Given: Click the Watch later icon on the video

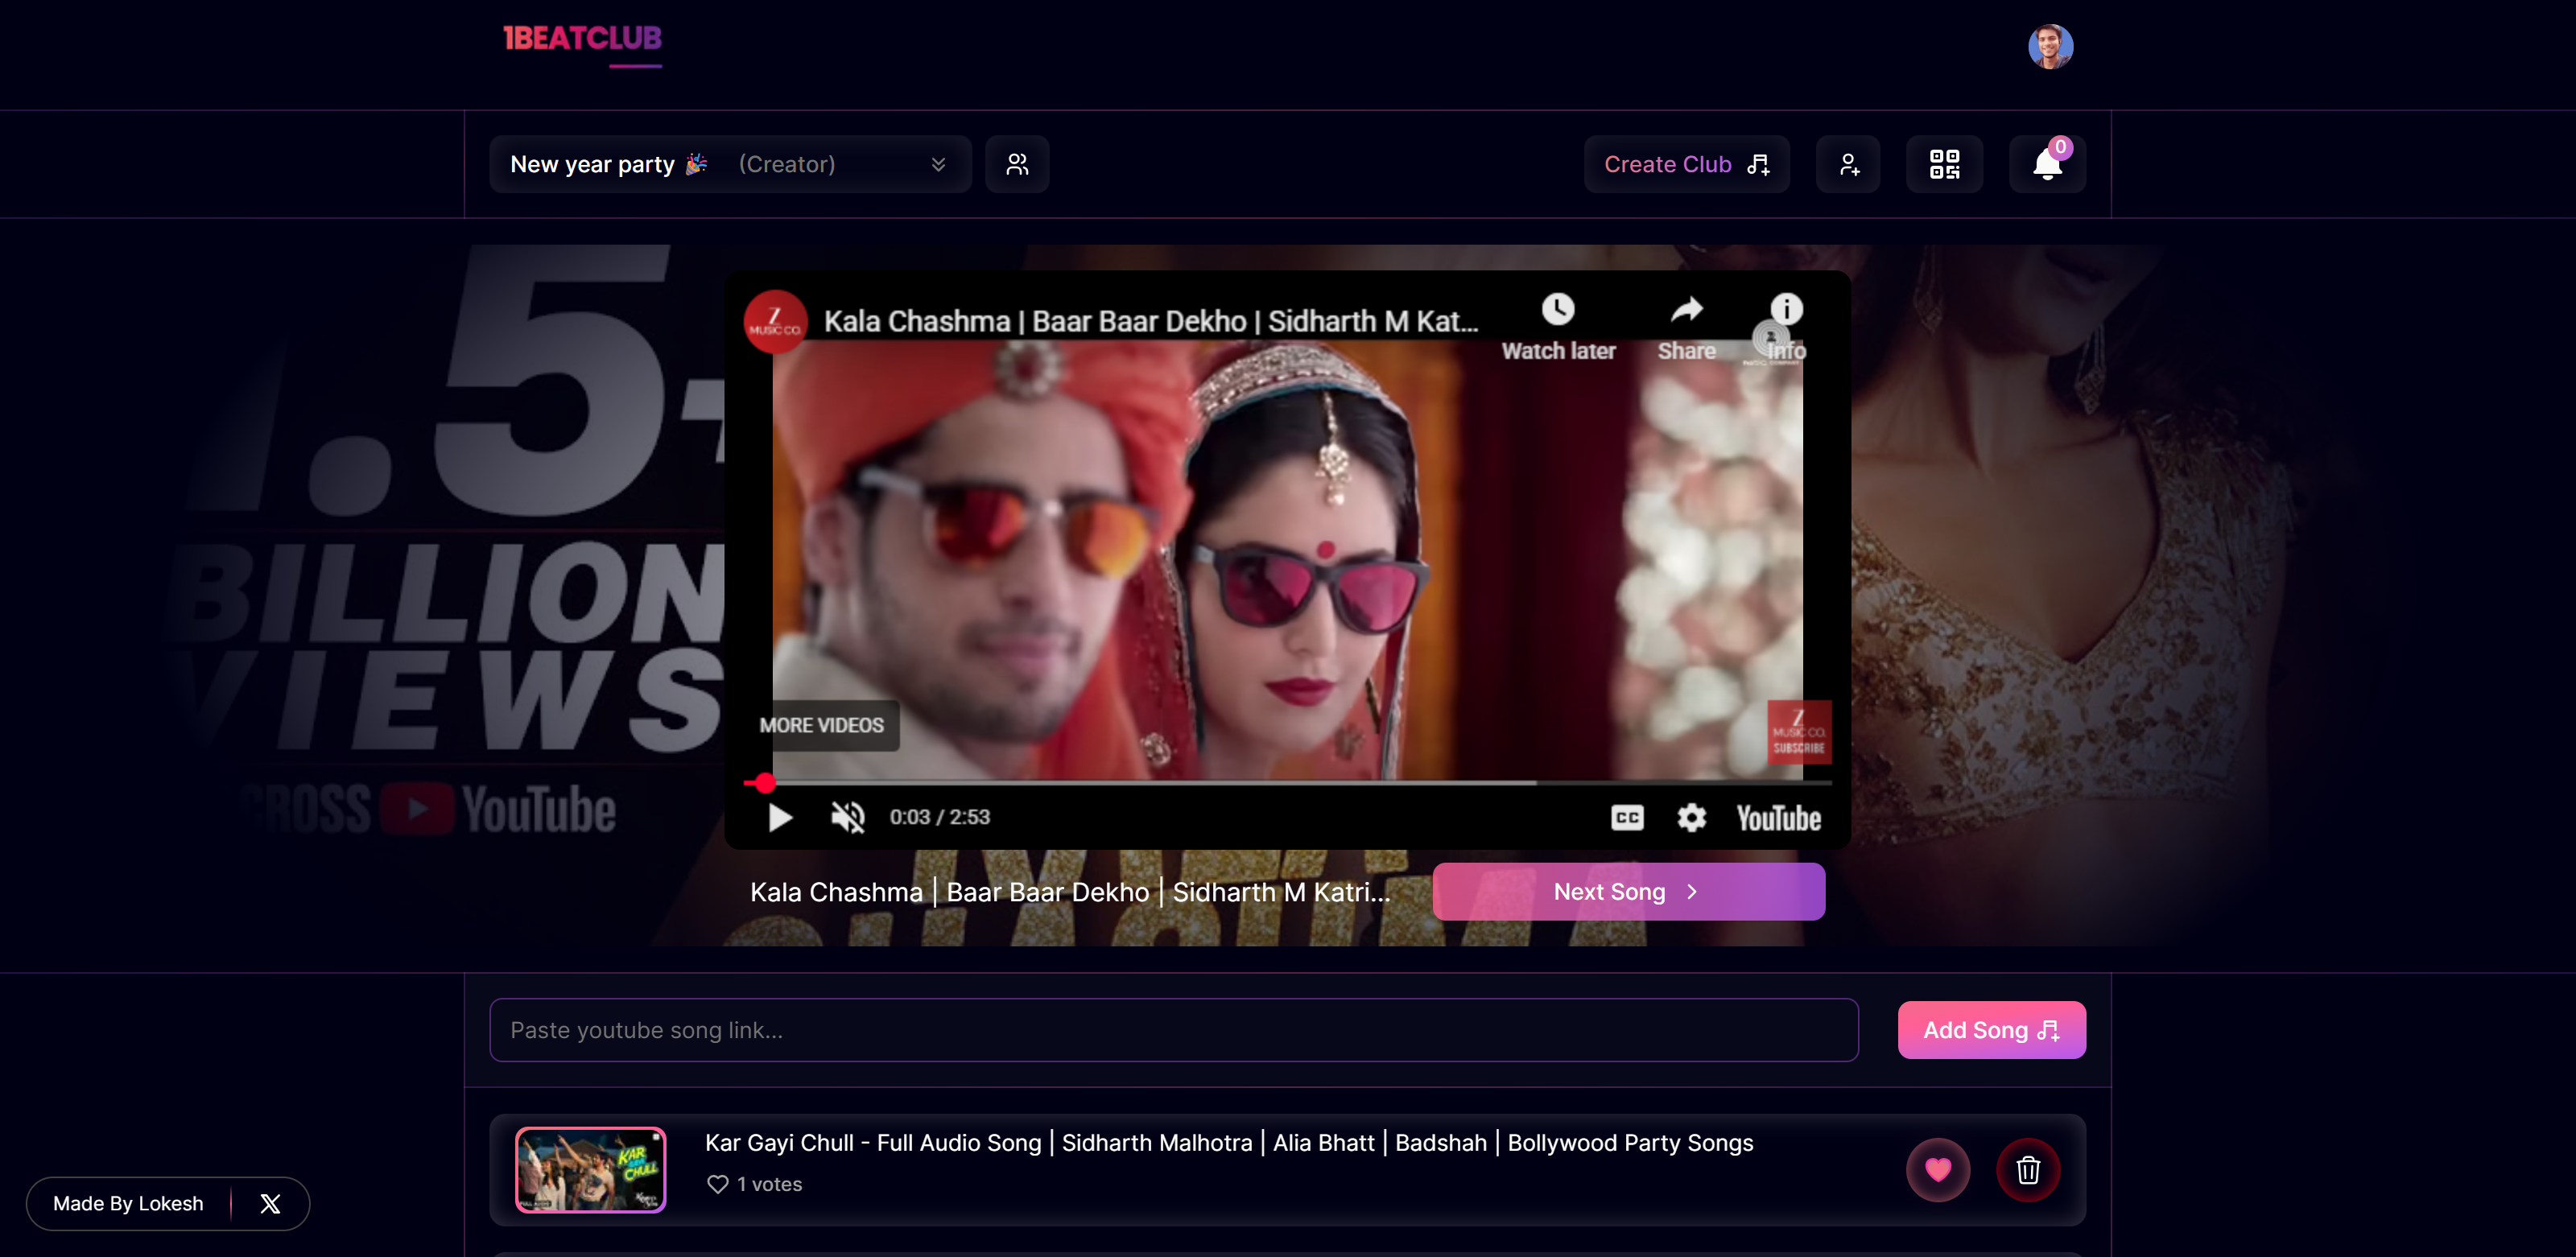Looking at the screenshot, I should (1558, 309).
